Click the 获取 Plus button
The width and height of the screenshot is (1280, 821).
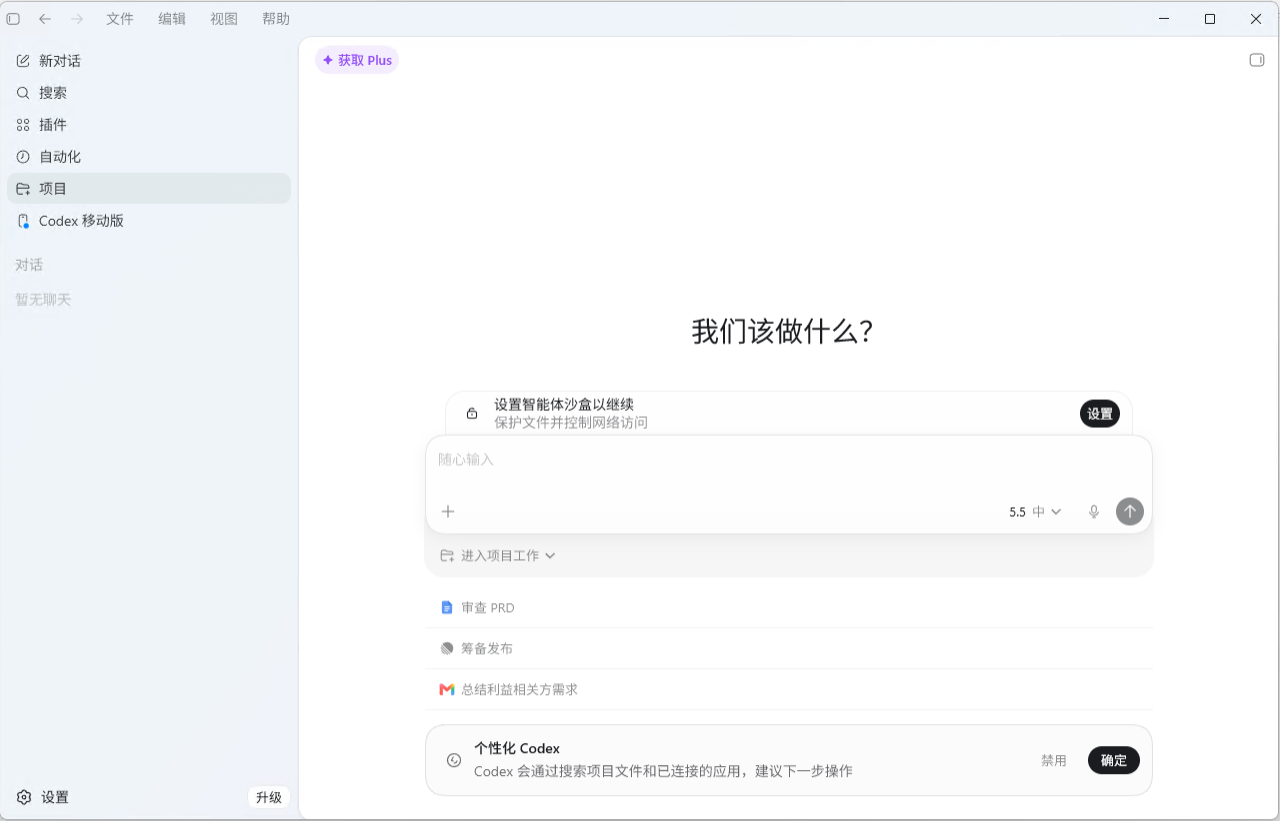coord(357,60)
